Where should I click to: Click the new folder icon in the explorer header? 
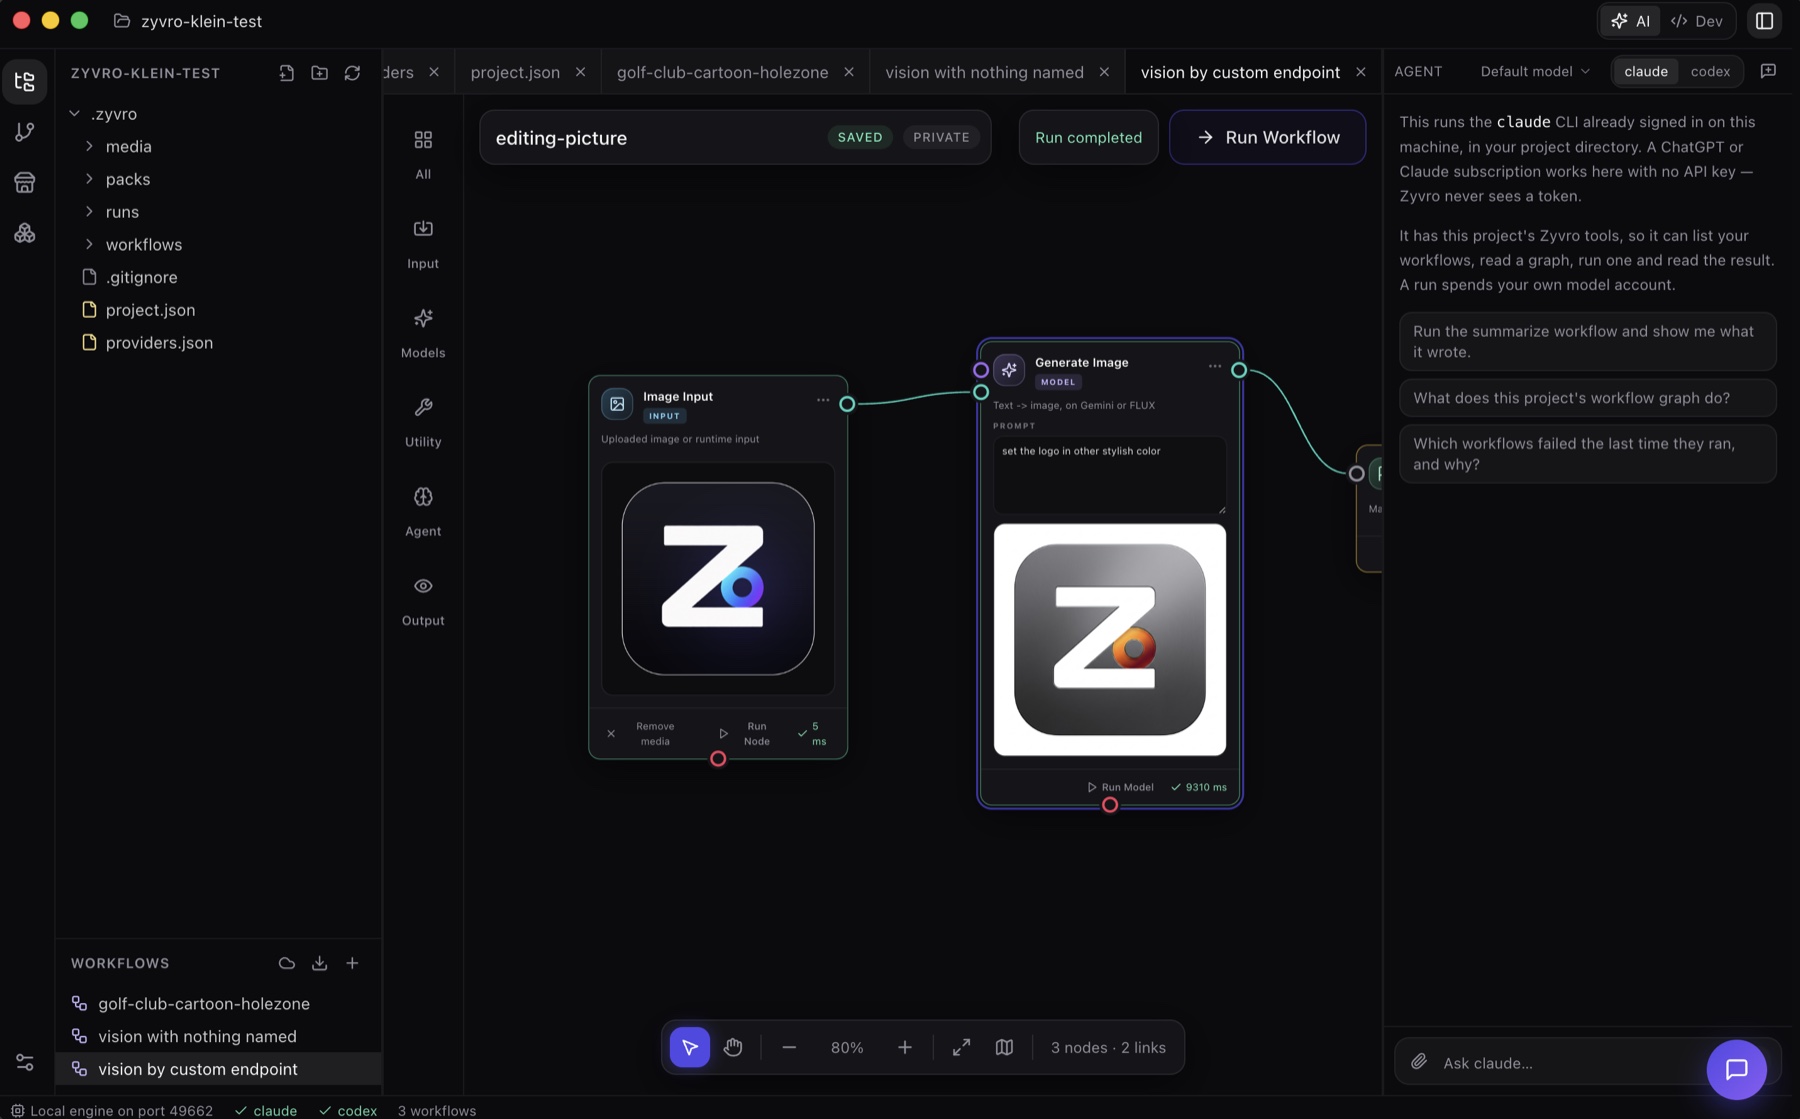coord(319,73)
